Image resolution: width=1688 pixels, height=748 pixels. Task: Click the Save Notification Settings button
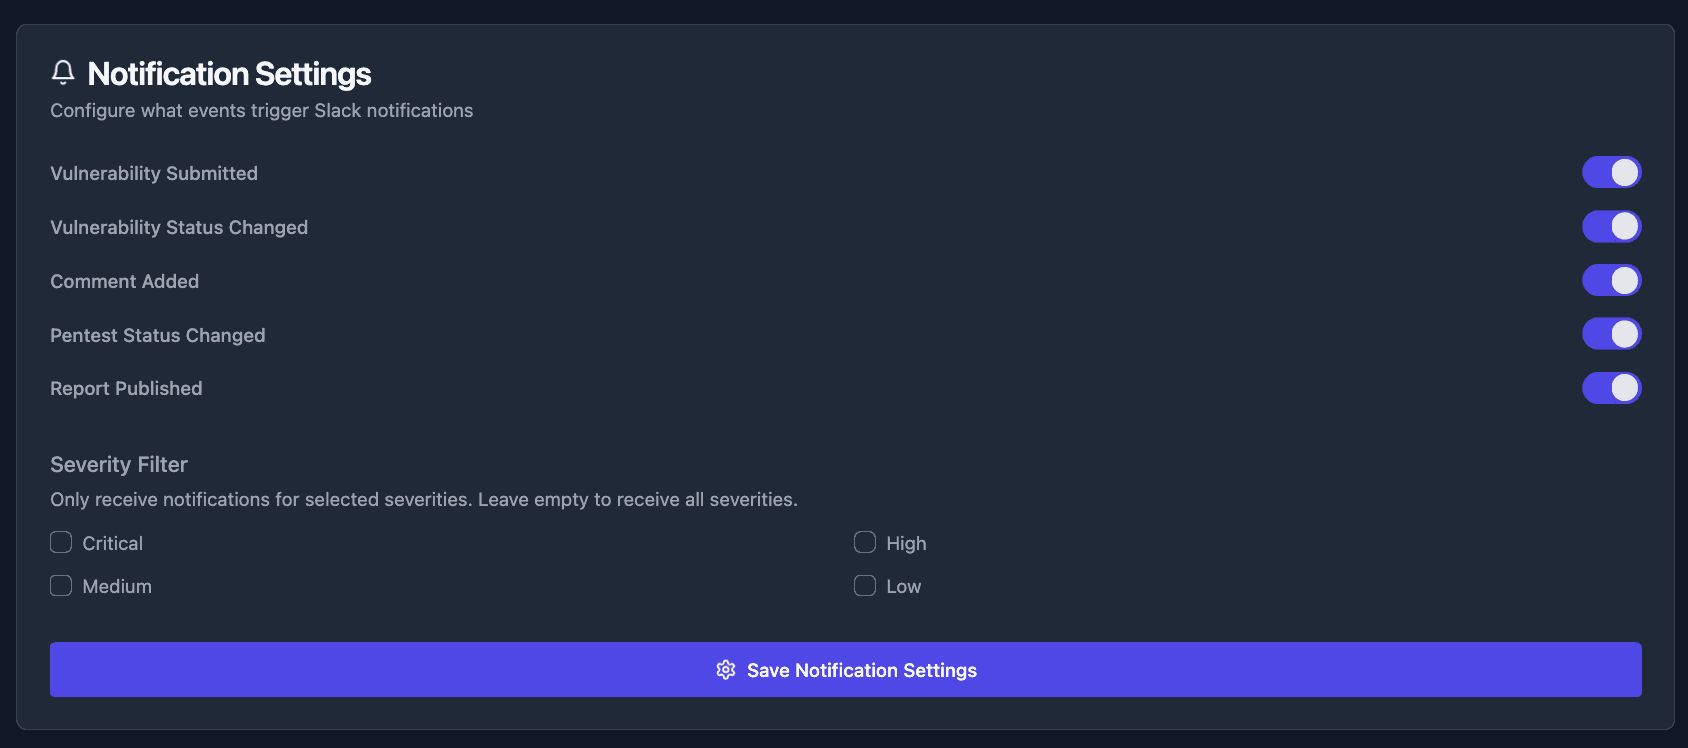point(845,670)
